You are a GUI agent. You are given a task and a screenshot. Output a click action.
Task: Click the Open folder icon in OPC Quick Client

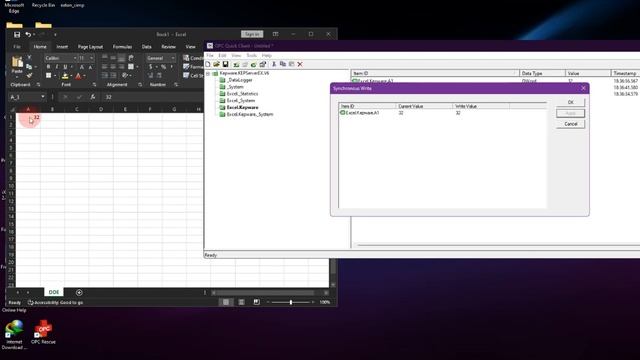216,64
